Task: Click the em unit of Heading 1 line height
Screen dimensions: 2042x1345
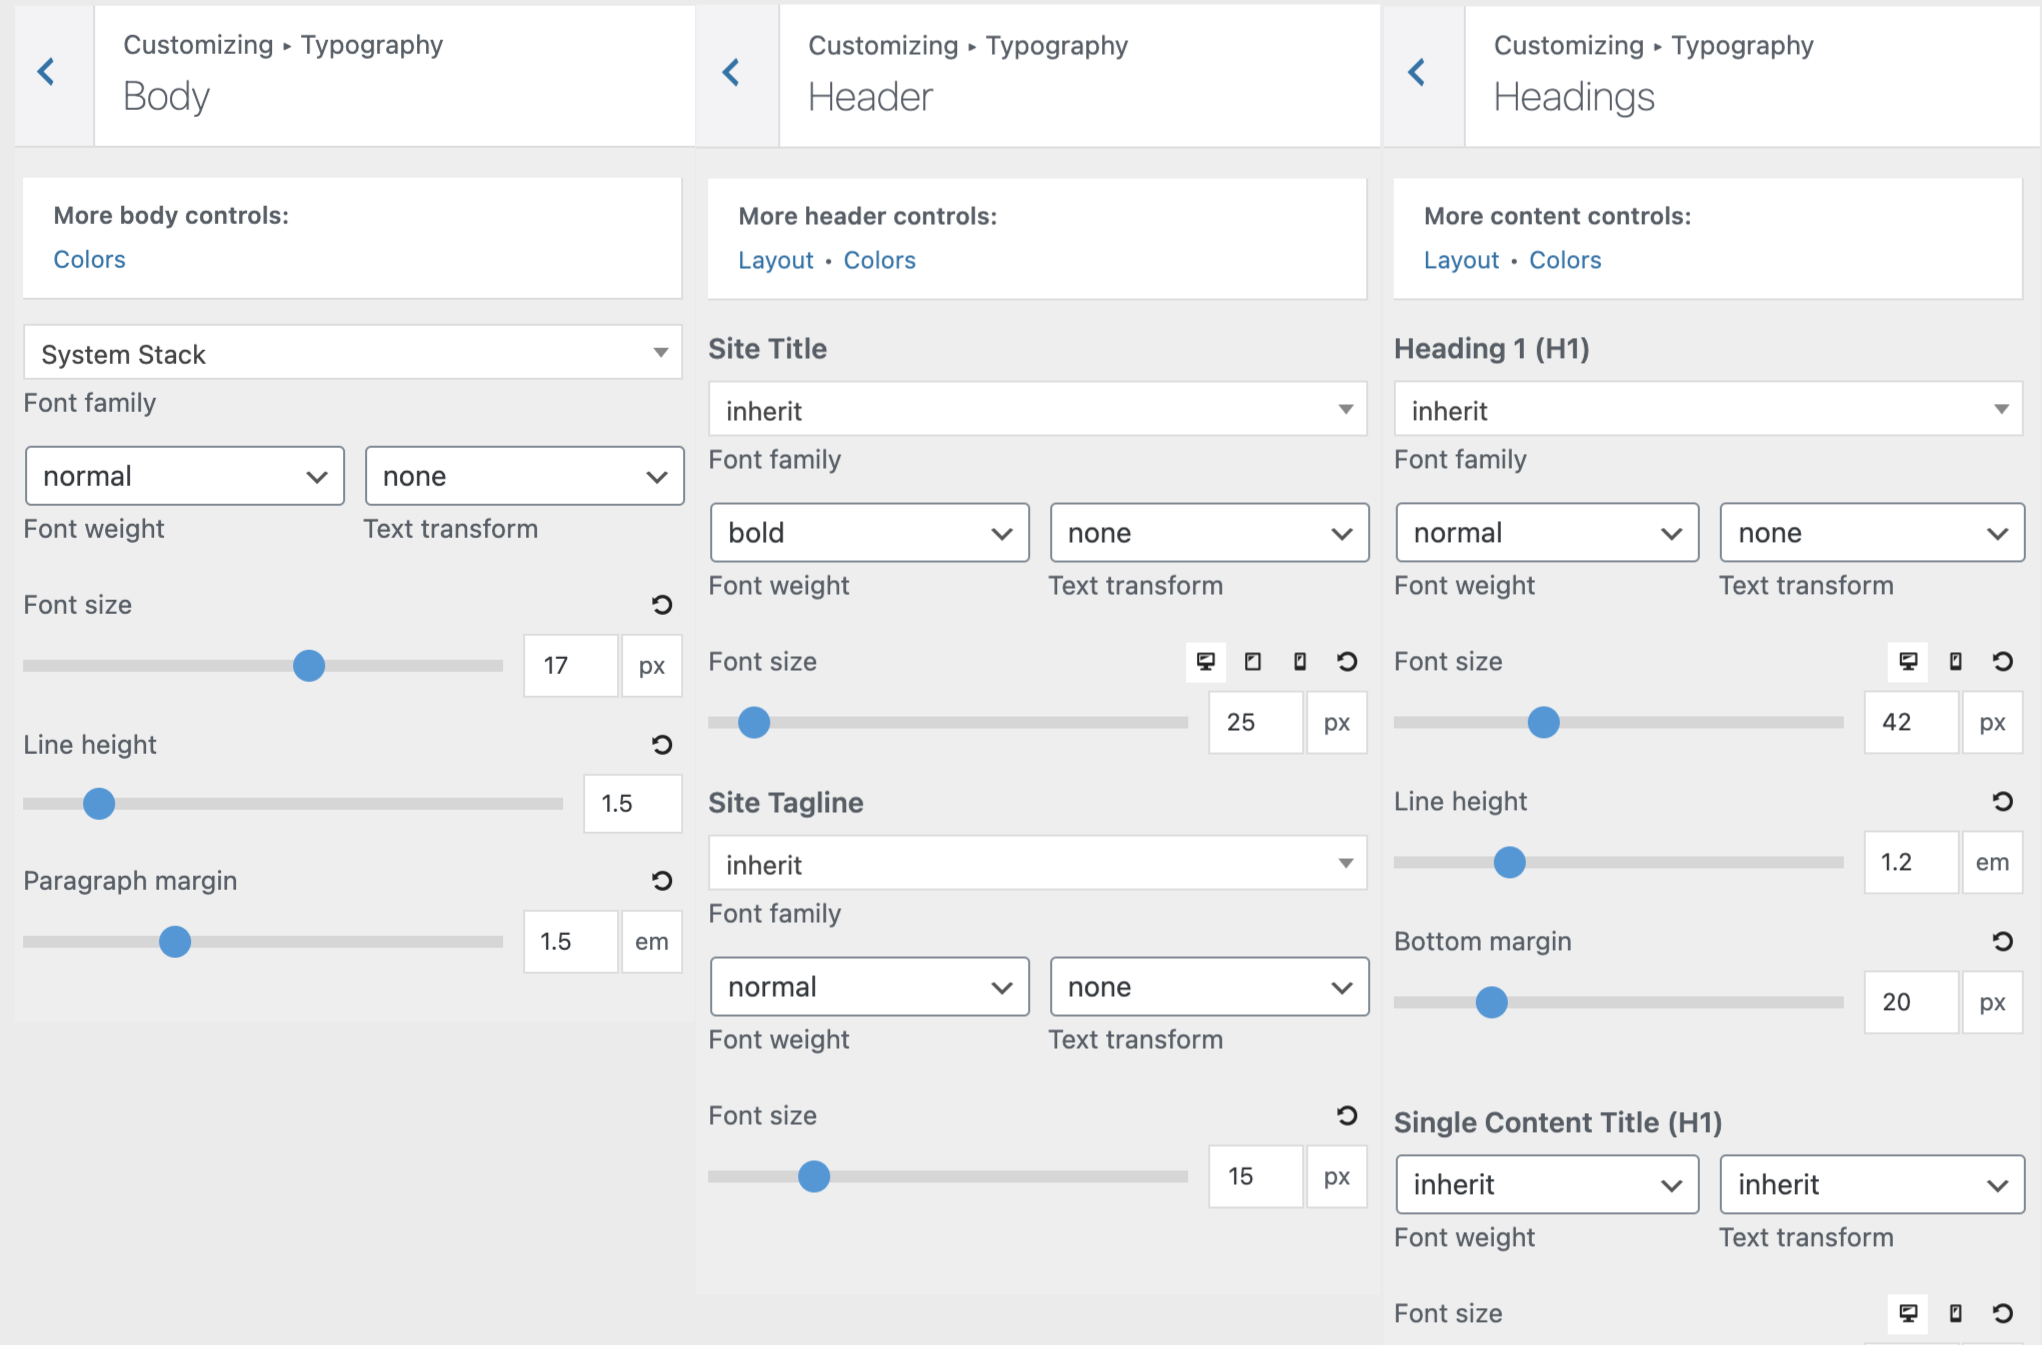Action: click(1993, 863)
